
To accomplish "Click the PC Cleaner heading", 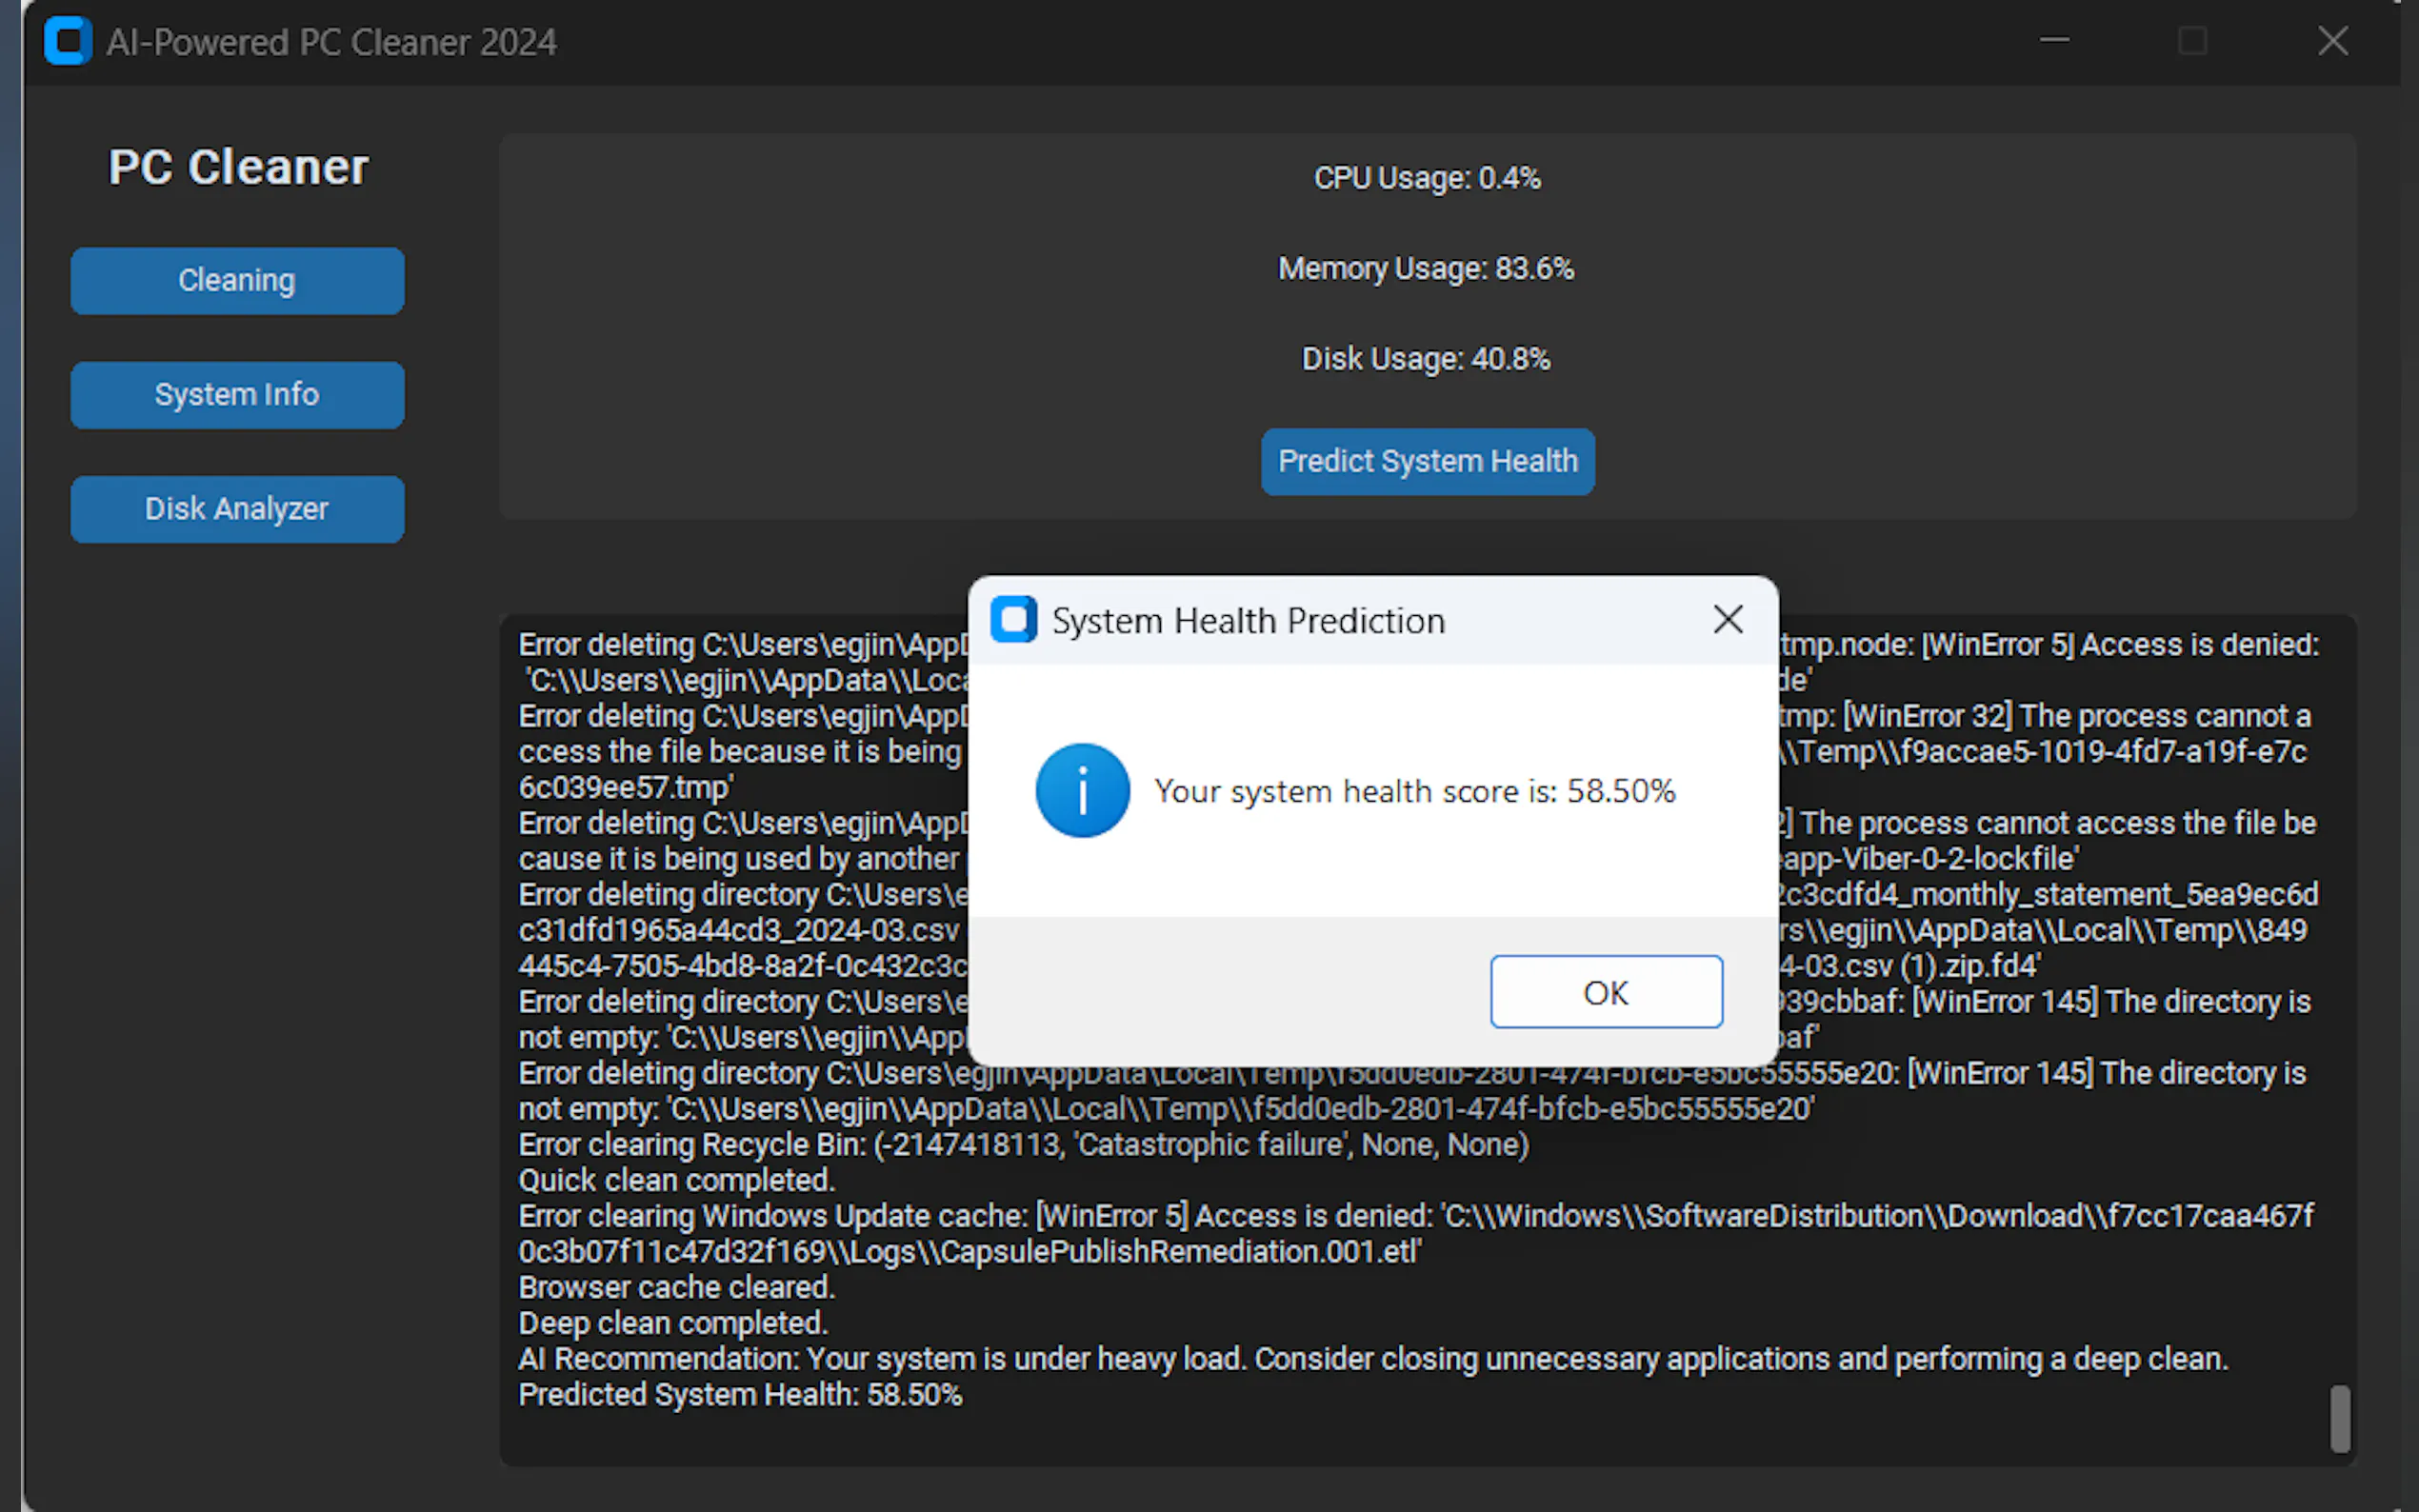I will click(238, 166).
